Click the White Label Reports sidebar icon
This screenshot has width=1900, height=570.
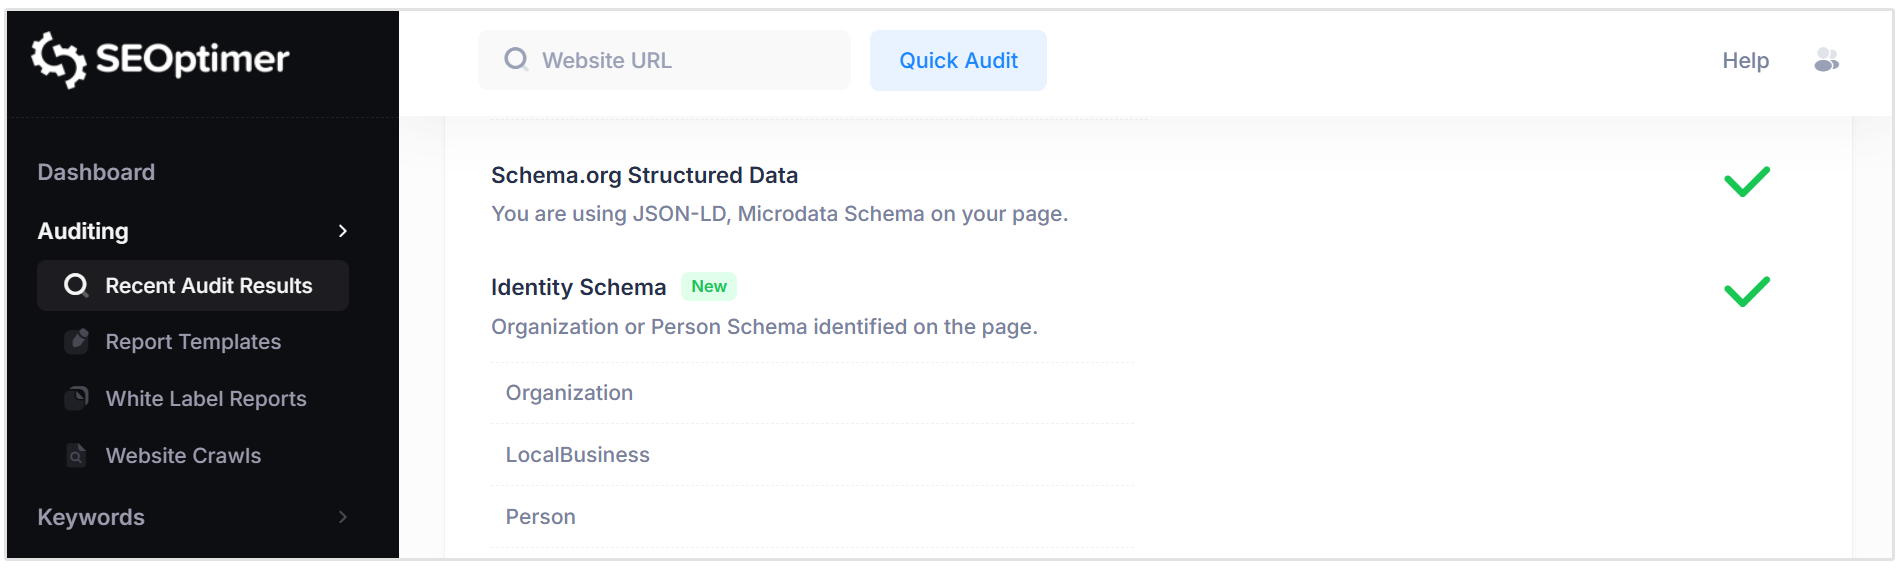pos(77,398)
